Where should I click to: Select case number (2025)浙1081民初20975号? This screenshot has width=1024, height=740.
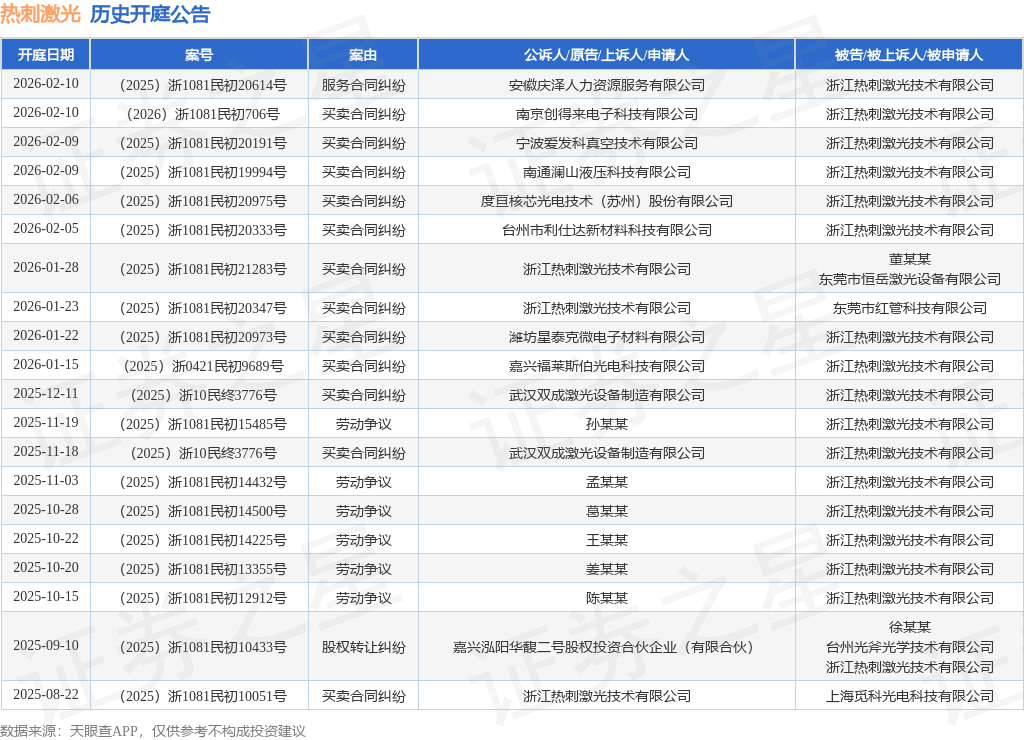tap(203, 201)
